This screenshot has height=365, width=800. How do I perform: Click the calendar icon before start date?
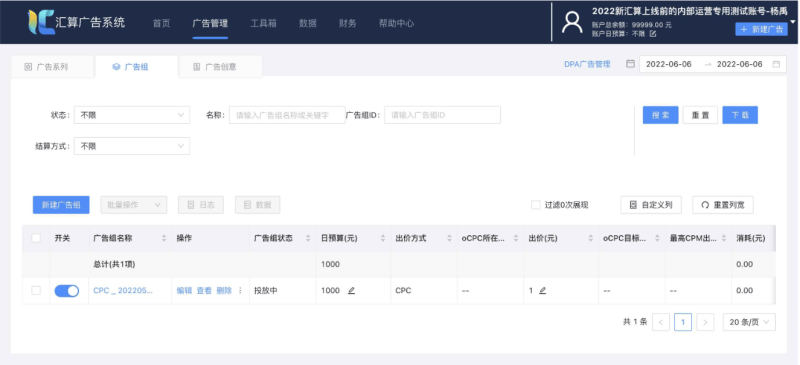point(631,64)
